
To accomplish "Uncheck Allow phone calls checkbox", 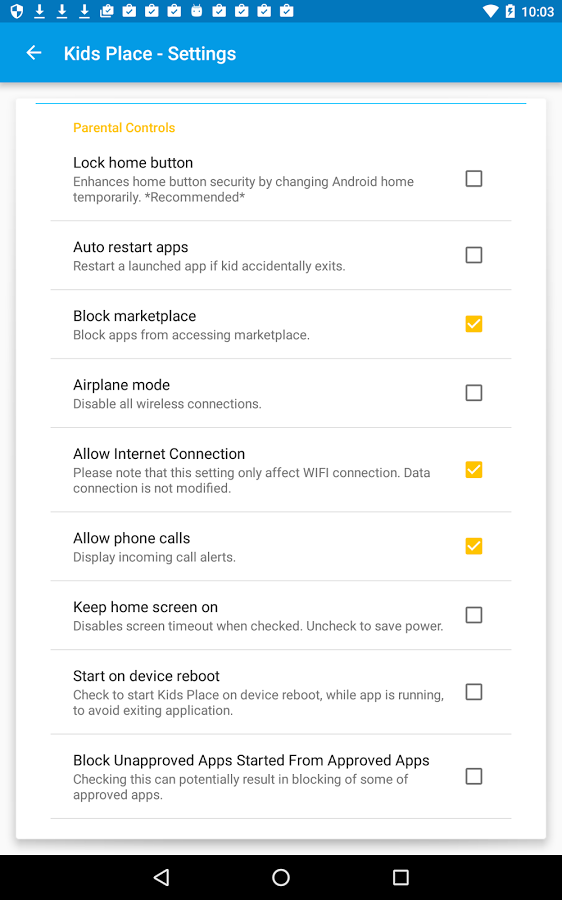I will pos(474,546).
